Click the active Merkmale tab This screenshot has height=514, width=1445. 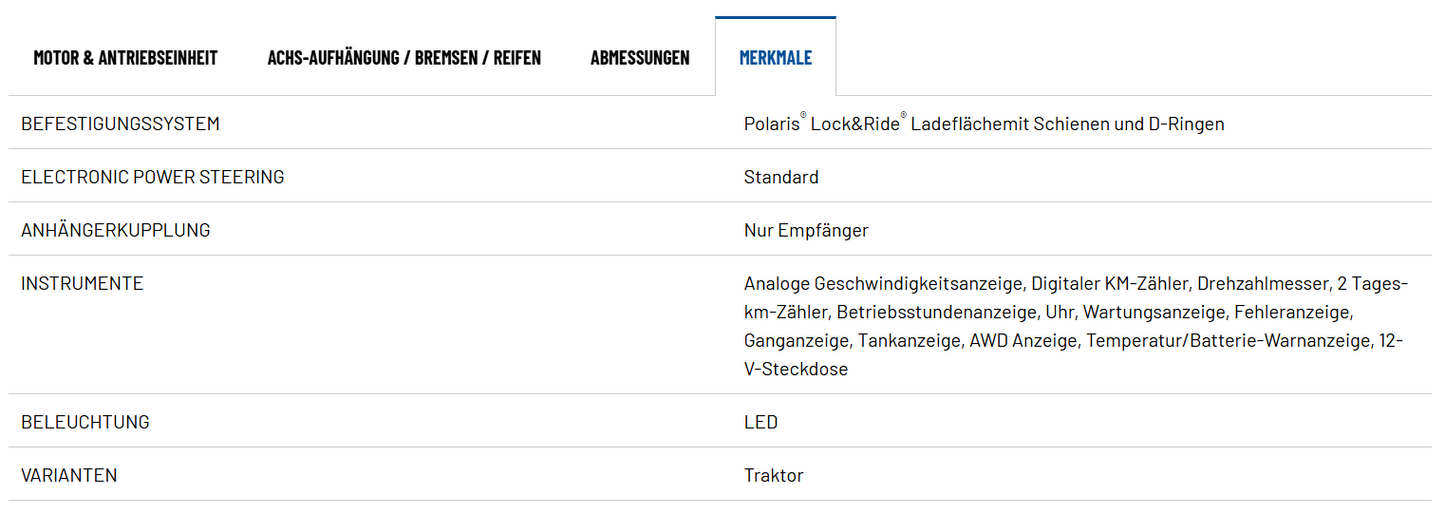coord(775,57)
